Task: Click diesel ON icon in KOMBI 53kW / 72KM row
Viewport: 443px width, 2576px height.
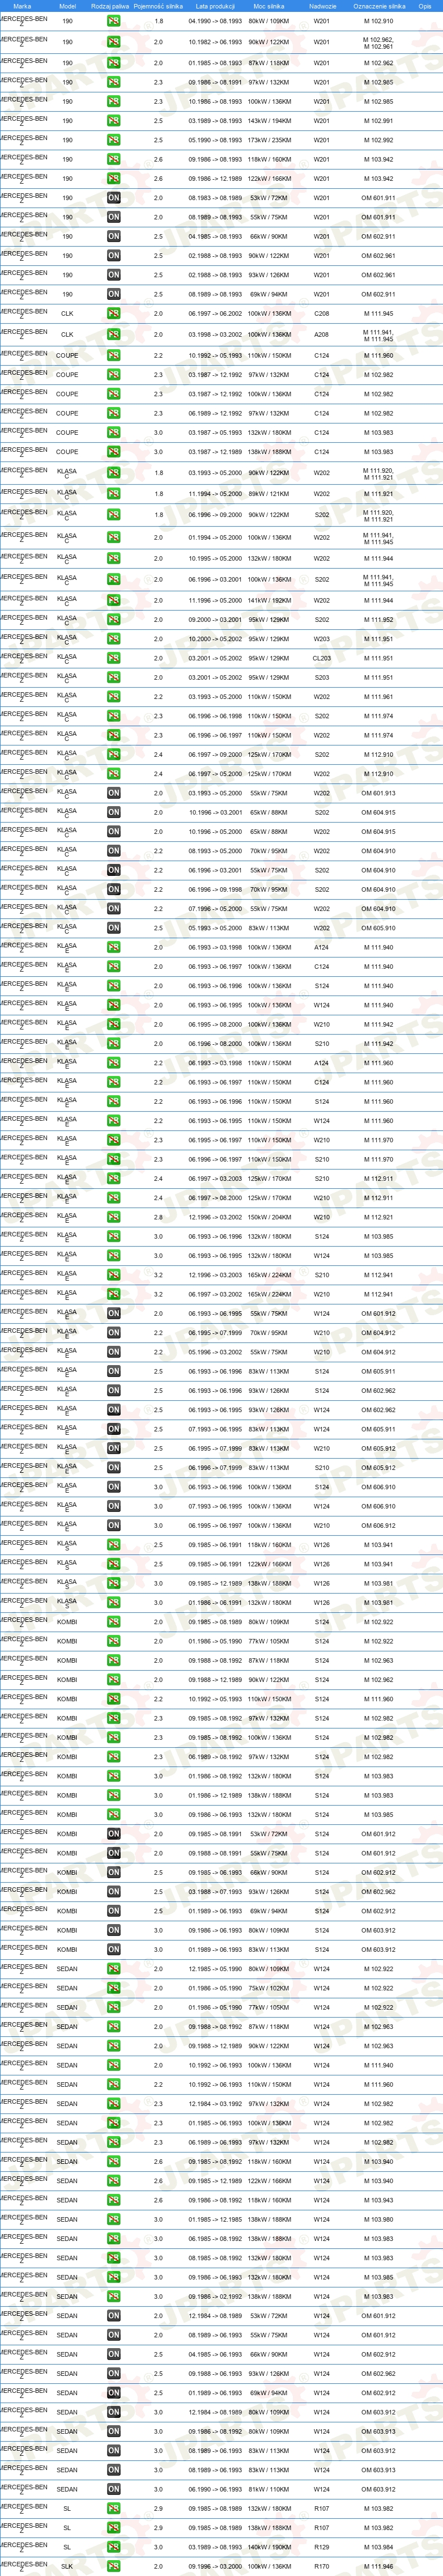Action: click(114, 1834)
